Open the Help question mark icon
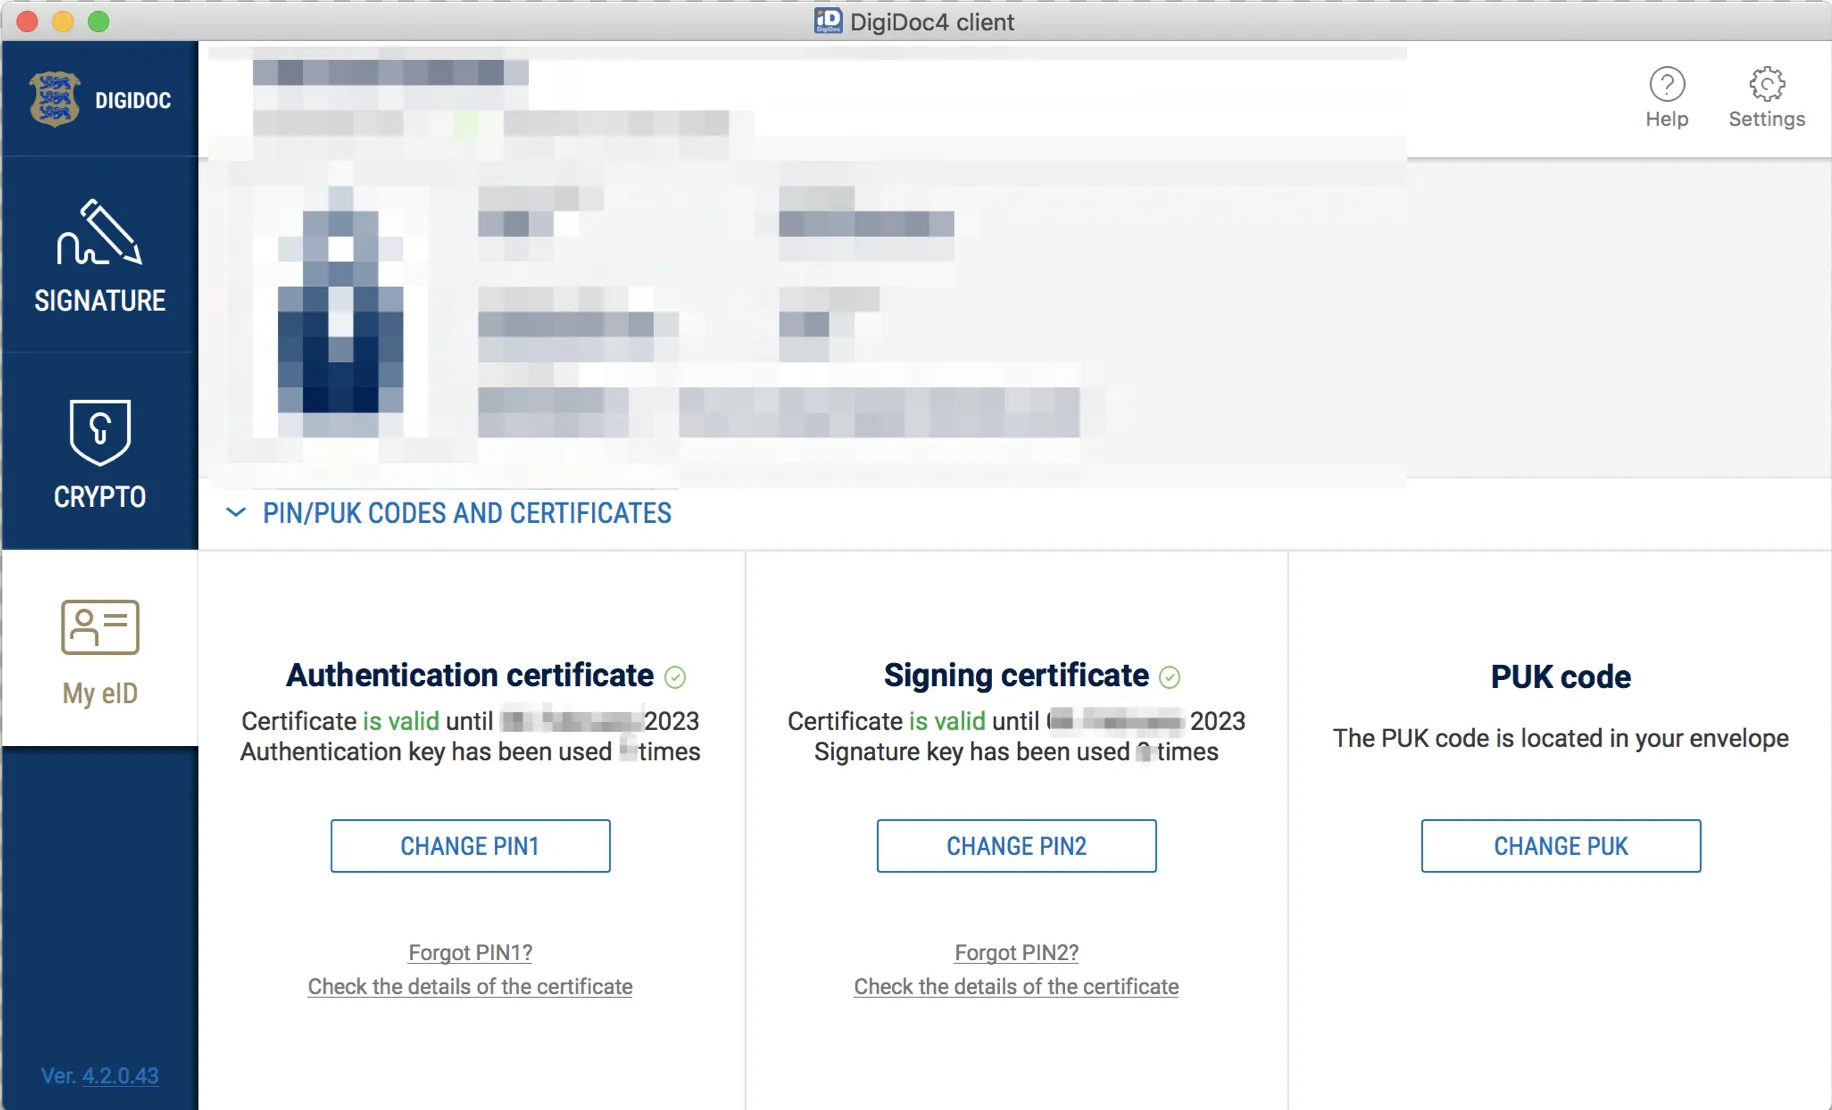This screenshot has height=1110, width=1832. (1667, 85)
